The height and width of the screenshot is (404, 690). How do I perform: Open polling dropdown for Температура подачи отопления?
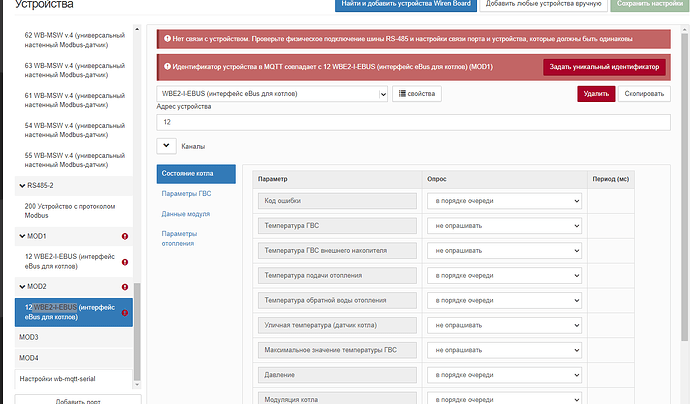tap(504, 275)
